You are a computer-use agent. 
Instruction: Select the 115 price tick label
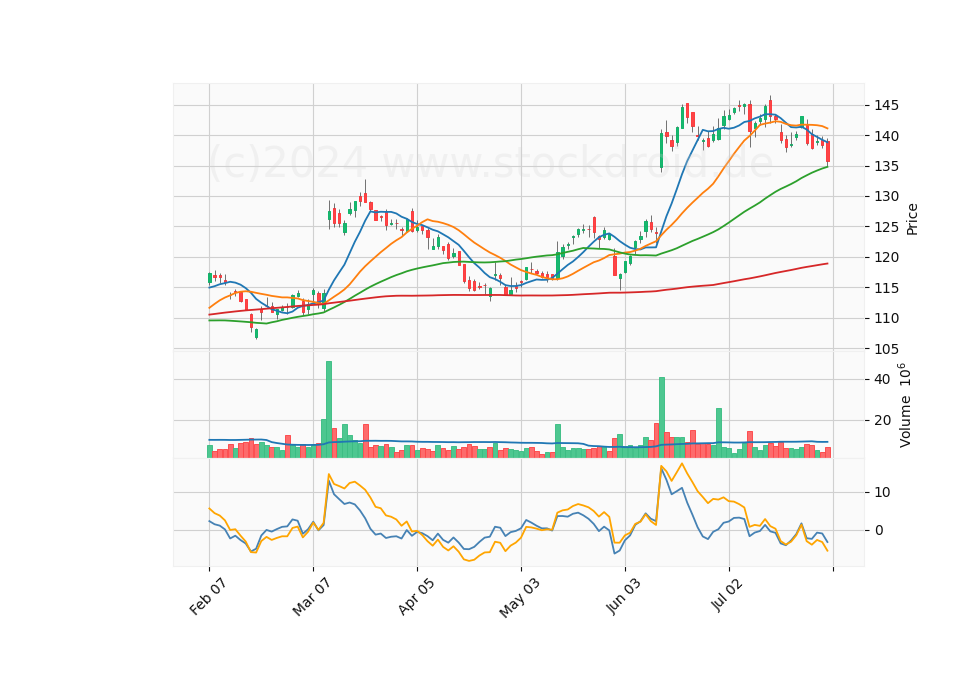[x=886, y=288]
